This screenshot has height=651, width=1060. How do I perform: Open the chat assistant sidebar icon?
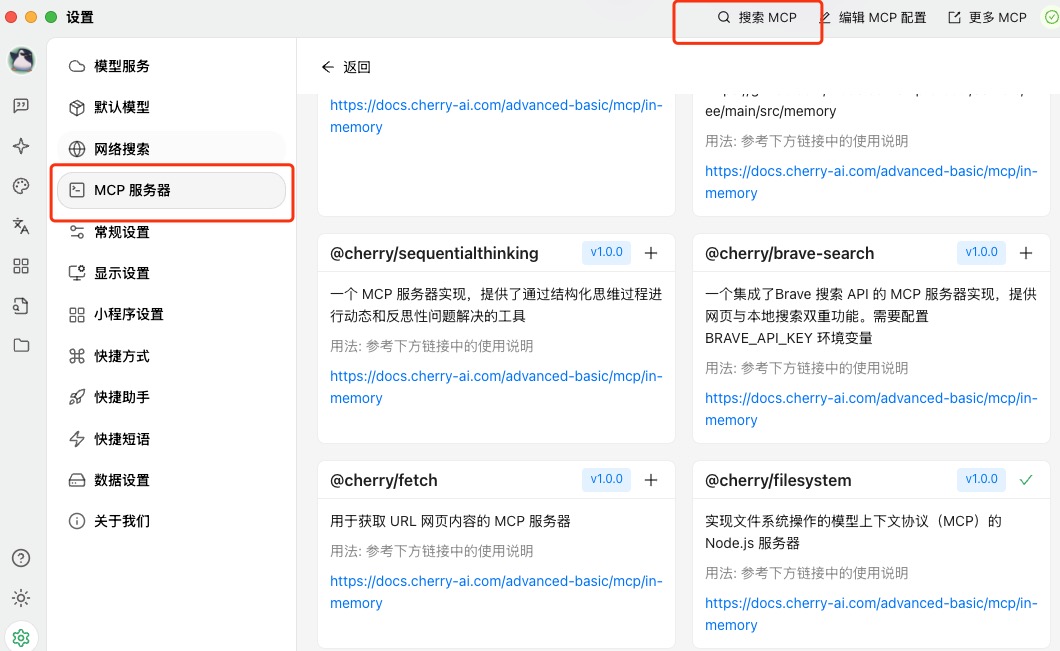tap(21, 105)
